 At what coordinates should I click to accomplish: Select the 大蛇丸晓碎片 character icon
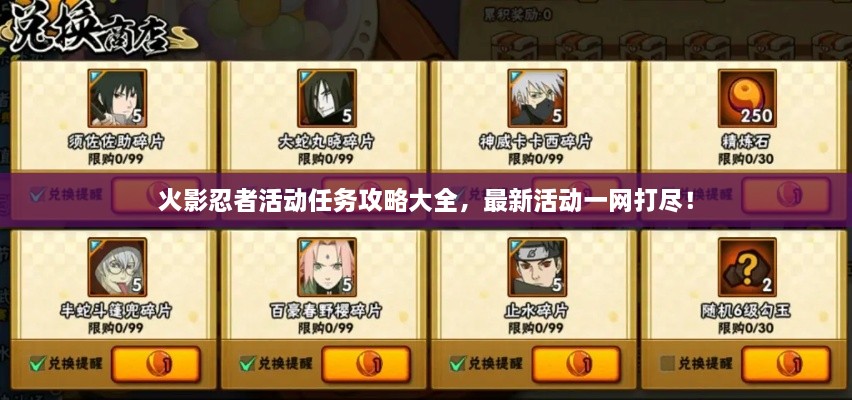click(x=327, y=98)
